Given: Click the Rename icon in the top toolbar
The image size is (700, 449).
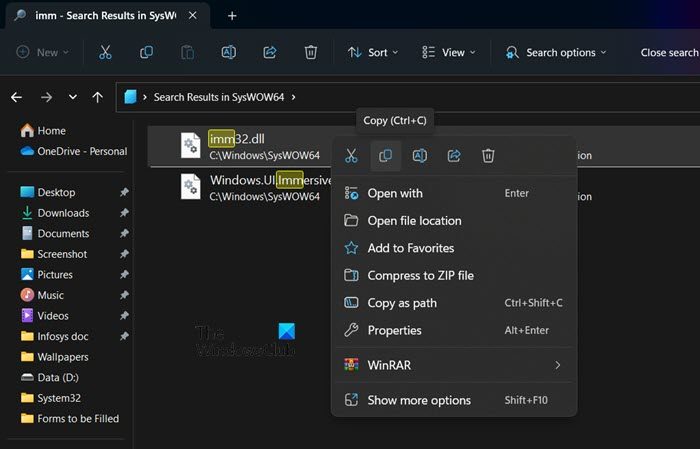Looking at the screenshot, I should coord(229,52).
